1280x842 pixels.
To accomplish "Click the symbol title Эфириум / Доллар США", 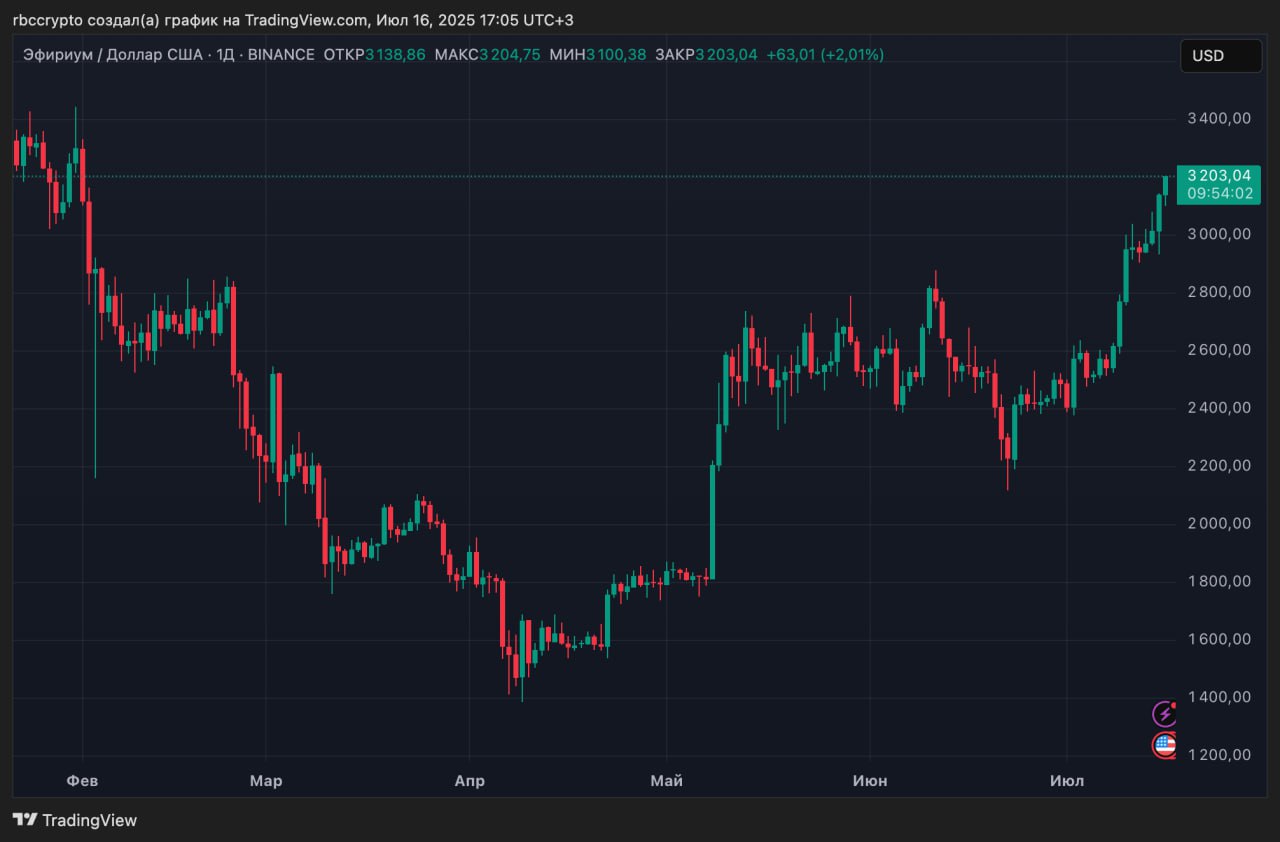I will (x=113, y=55).
